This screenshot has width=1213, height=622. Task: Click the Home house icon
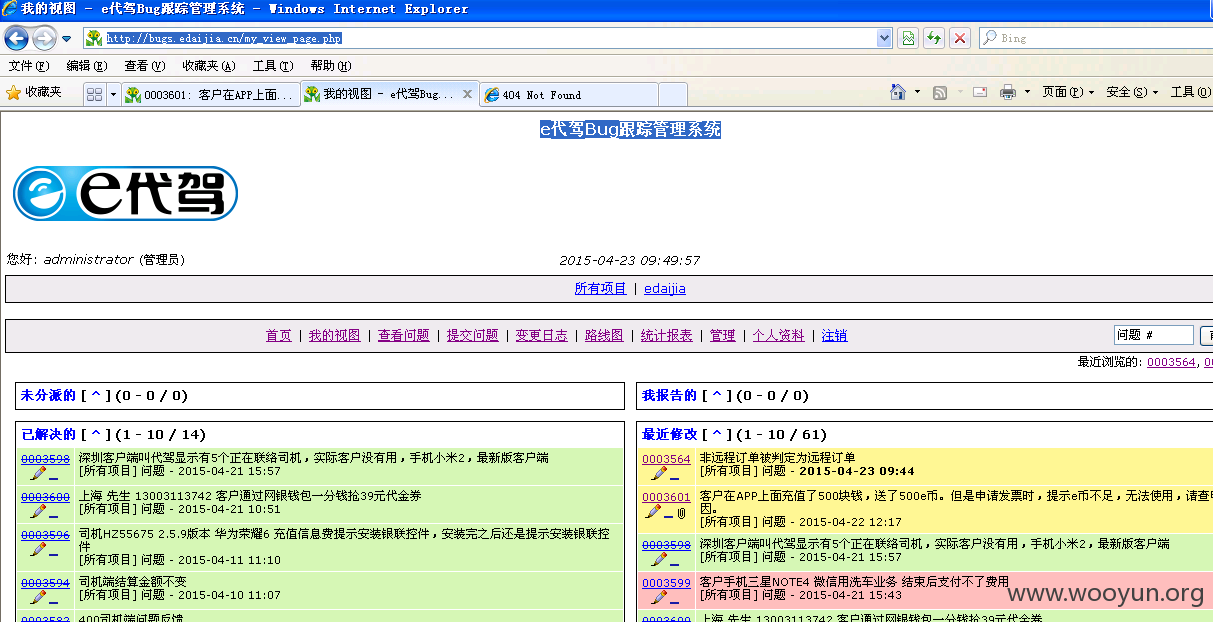pyautogui.click(x=898, y=92)
